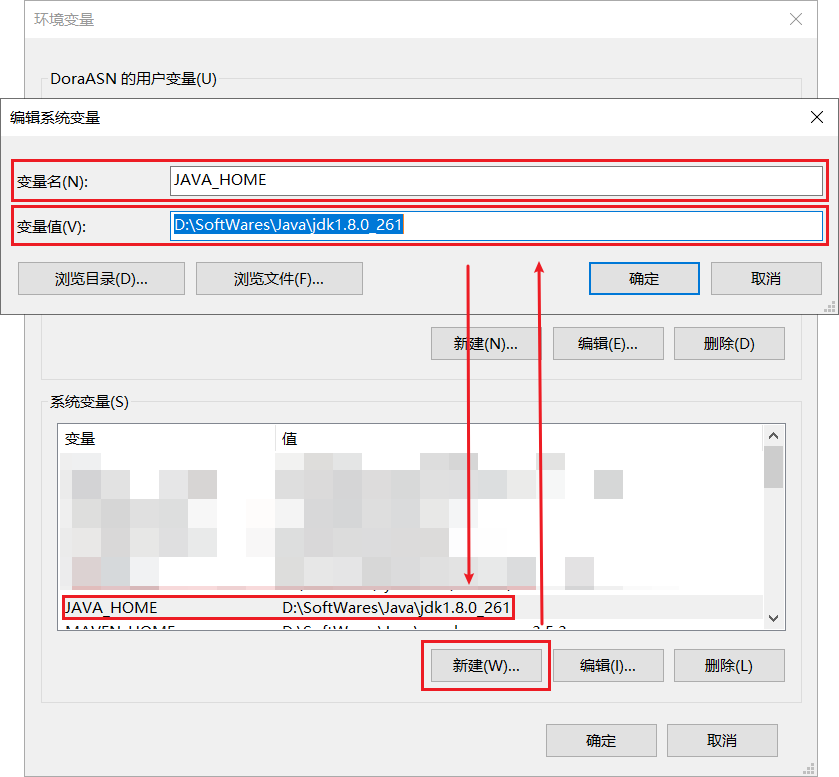839x777 pixels.
Task: Click the variable name field containing JAVA_HOME
Action: click(496, 181)
